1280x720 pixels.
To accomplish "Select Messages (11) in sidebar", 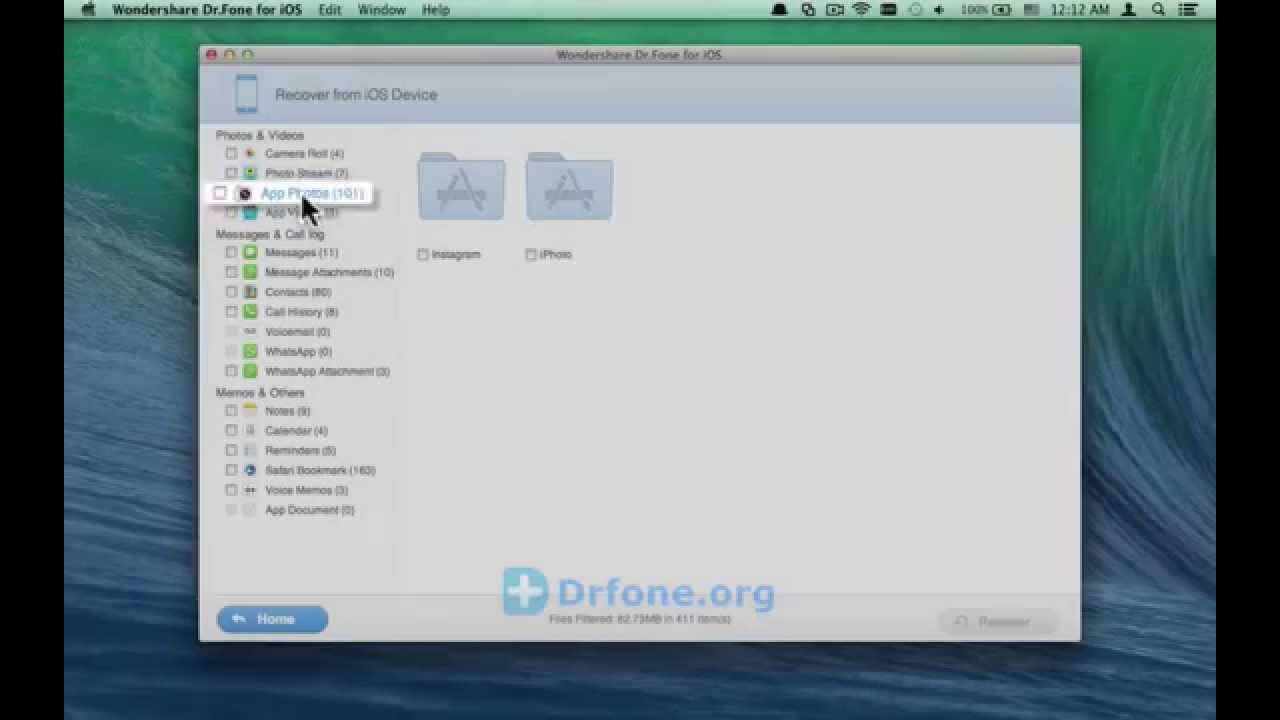I will [301, 252].
